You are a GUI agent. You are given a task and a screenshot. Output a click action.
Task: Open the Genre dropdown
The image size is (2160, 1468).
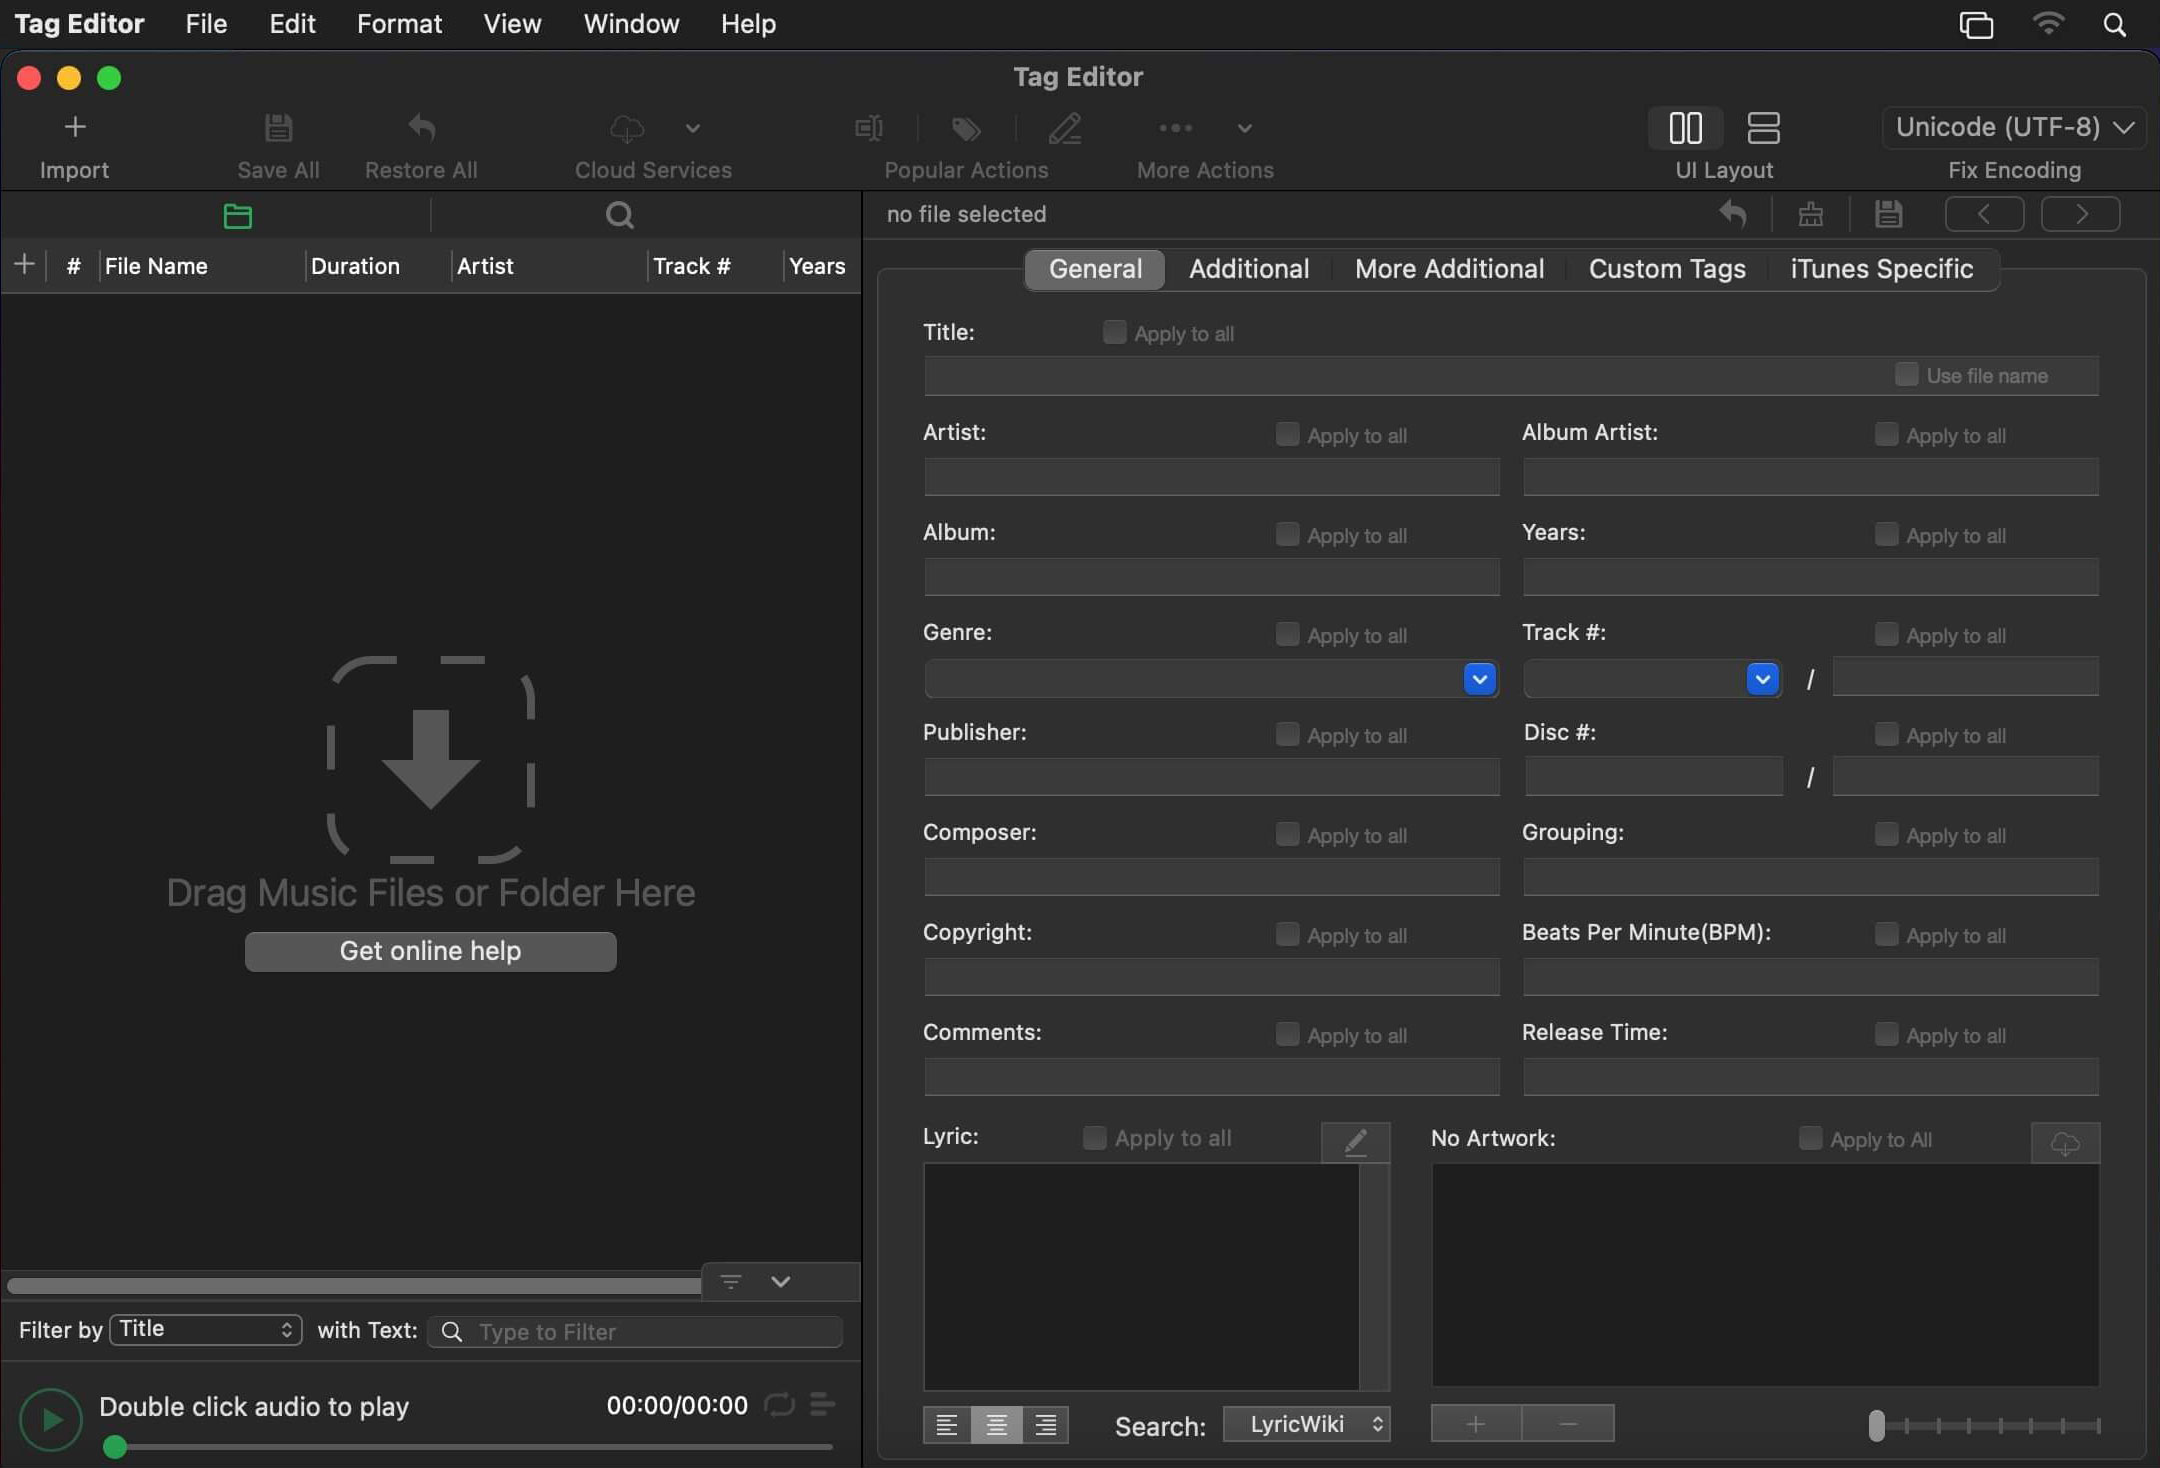coord(1479,678)
